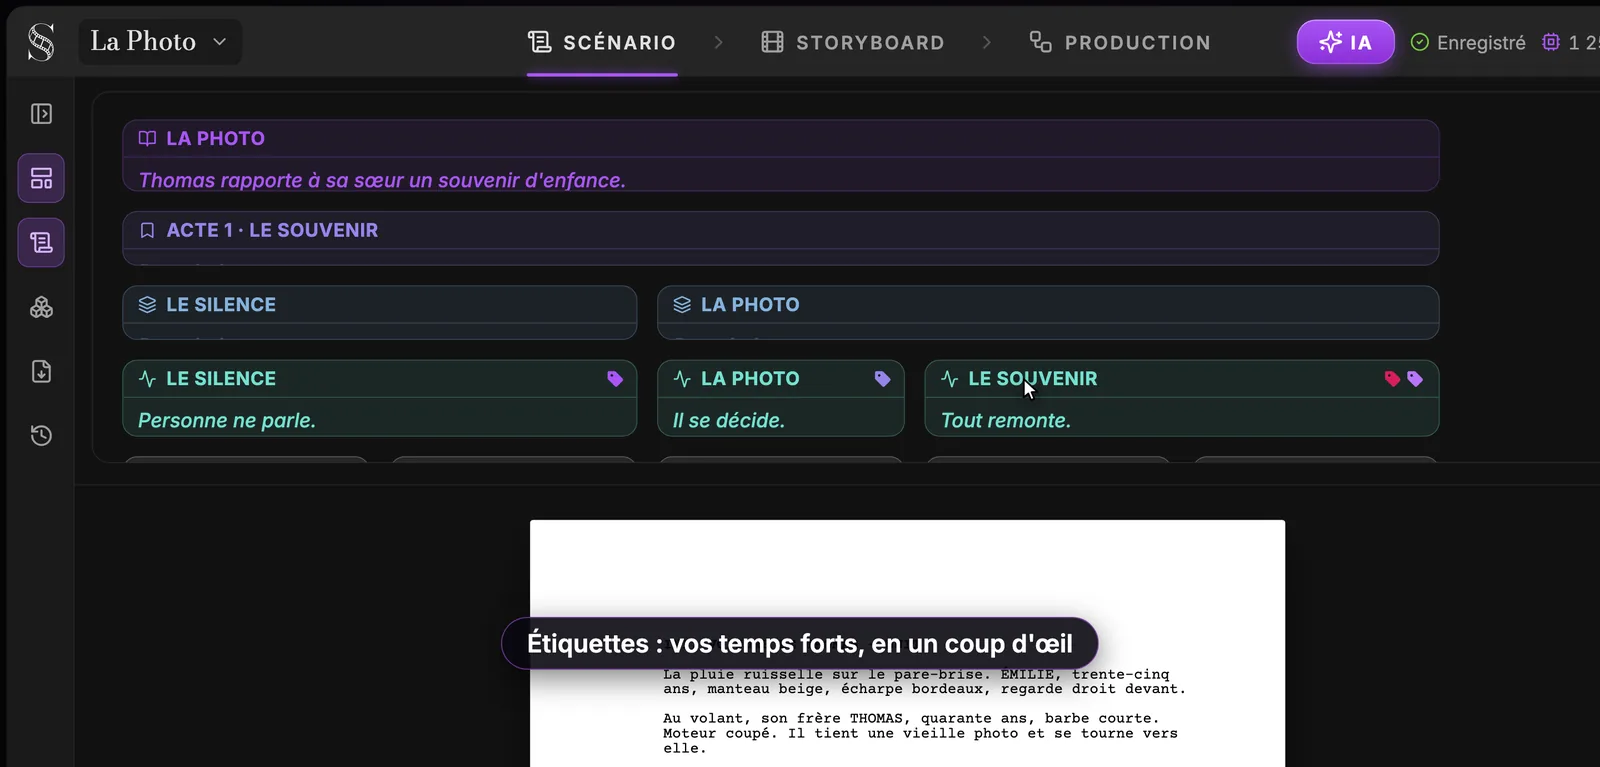Open the elements cubes icon in sidebar

pos(41,307)
